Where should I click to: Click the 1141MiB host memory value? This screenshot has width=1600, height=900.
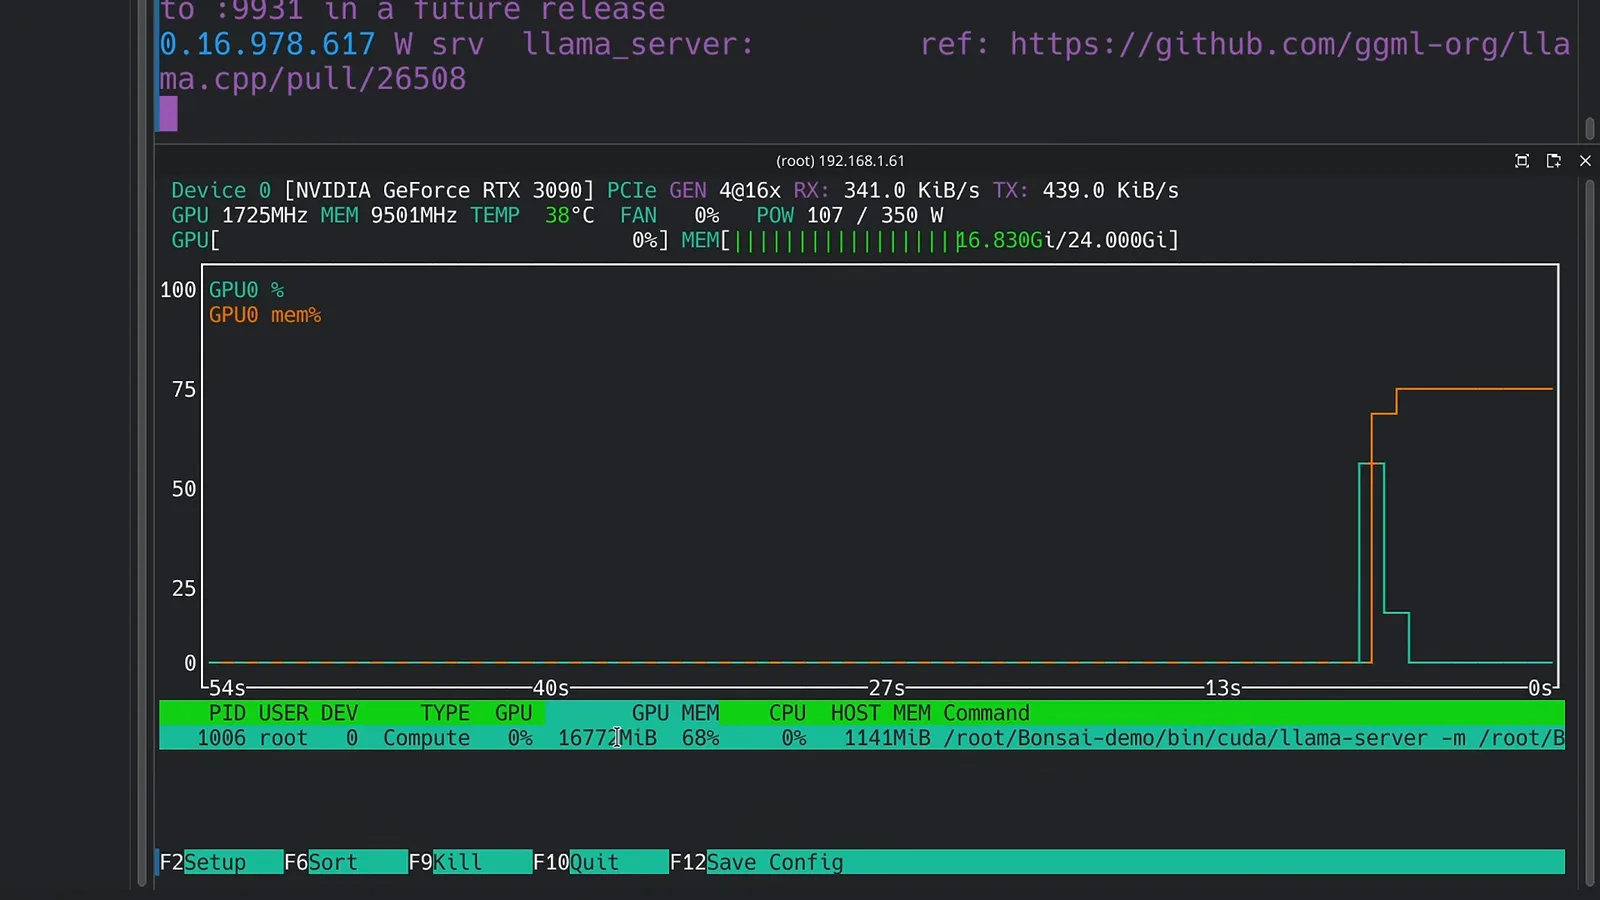(887, 738)
